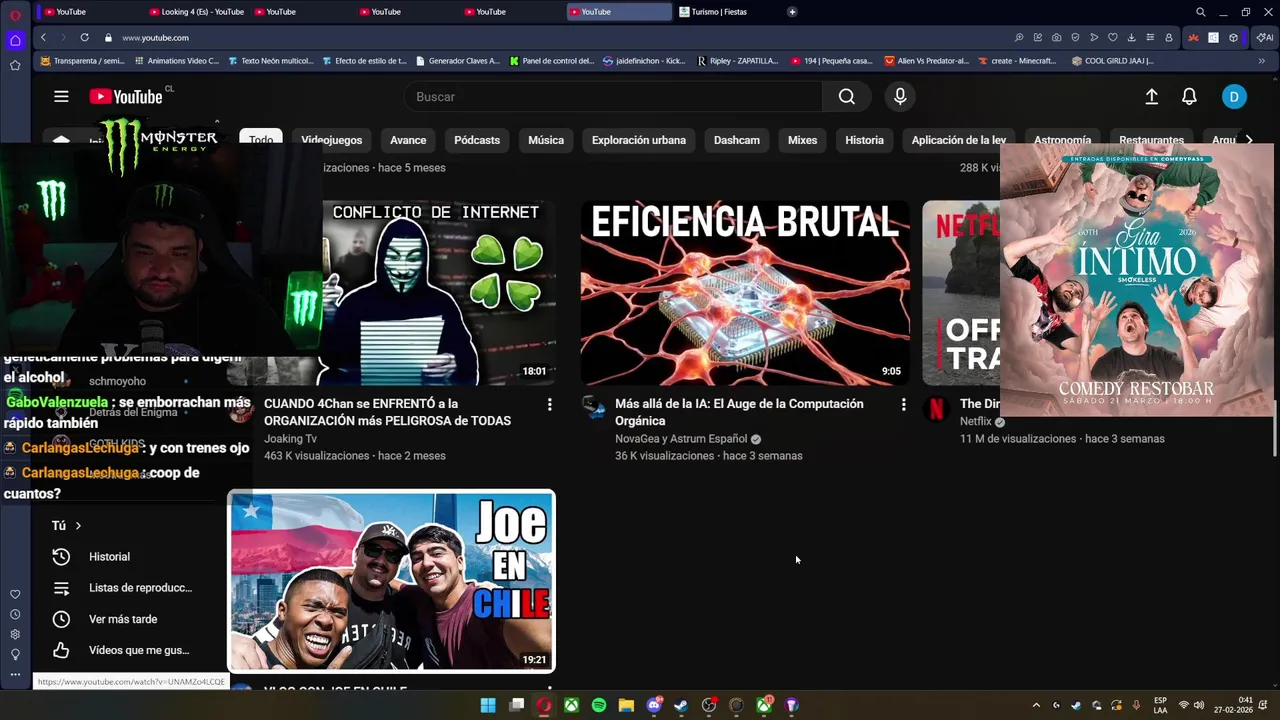
Task: Open the Opera Easy Setup sliders icon
Action: [x=1150, y=37]
